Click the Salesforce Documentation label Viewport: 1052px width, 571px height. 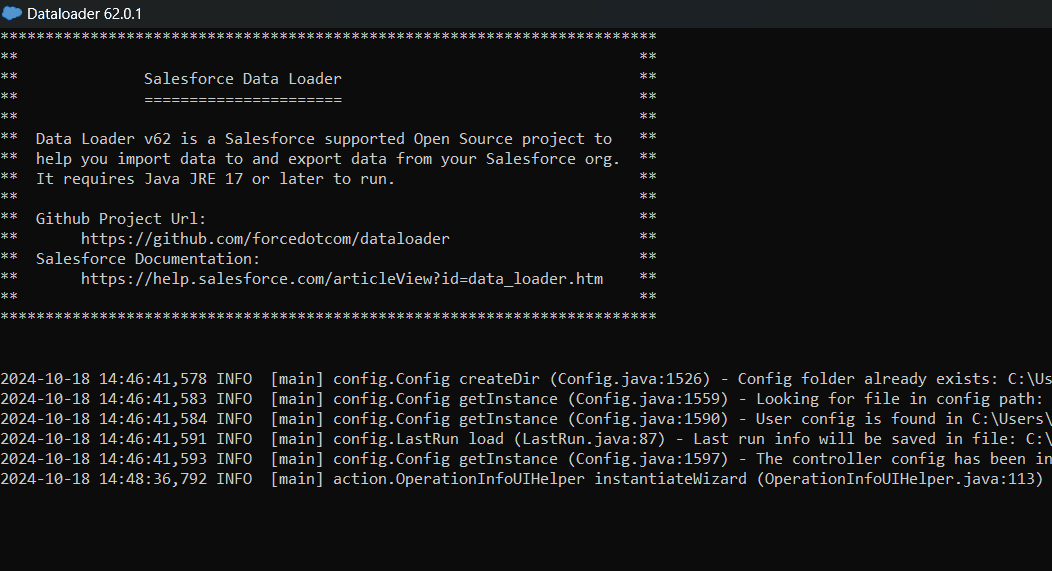(148, 258)
